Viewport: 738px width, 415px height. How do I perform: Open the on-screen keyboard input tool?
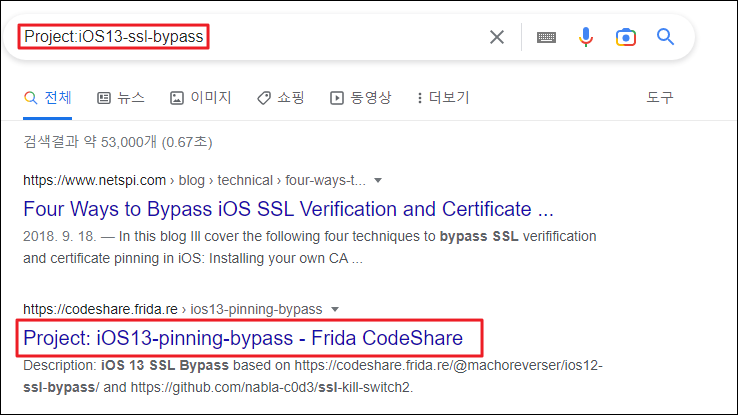(546, 37)
